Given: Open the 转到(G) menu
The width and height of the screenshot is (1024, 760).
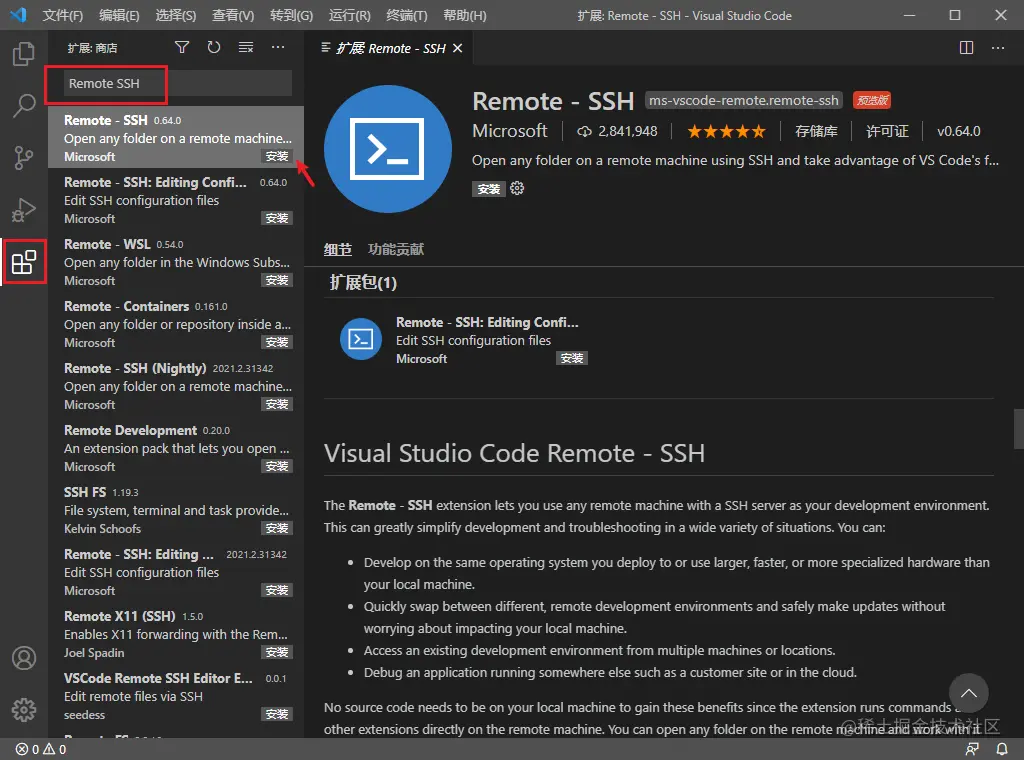Looking at the screenshot, I should click(292, 15).
